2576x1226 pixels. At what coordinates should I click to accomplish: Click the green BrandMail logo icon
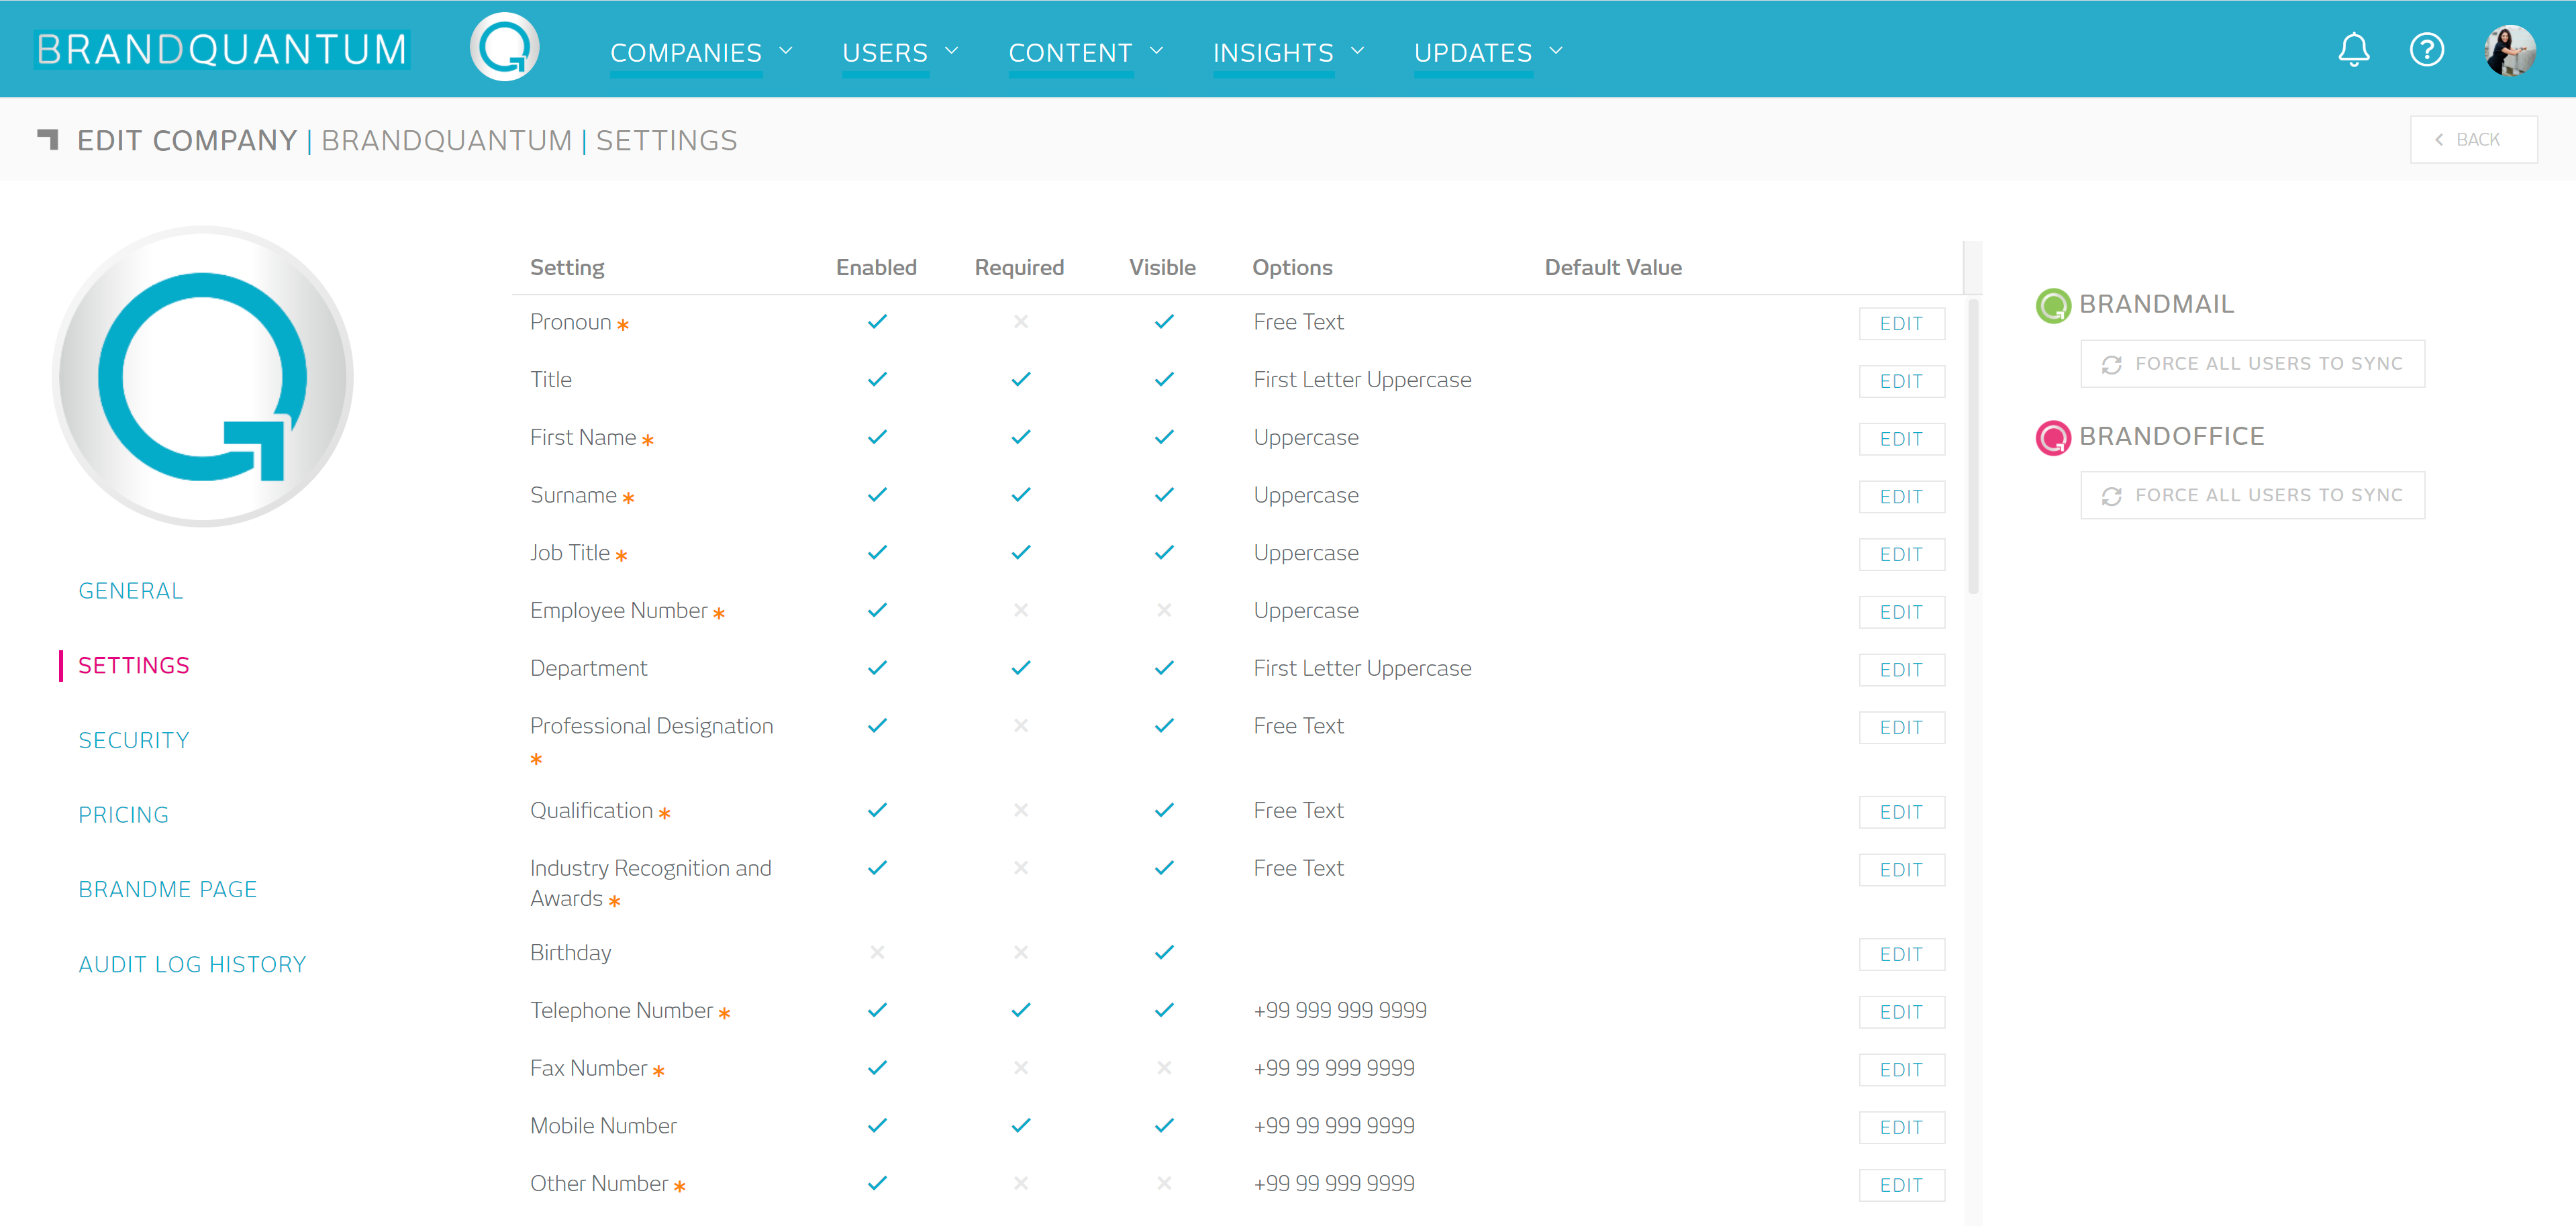(x=2053, y=305)
